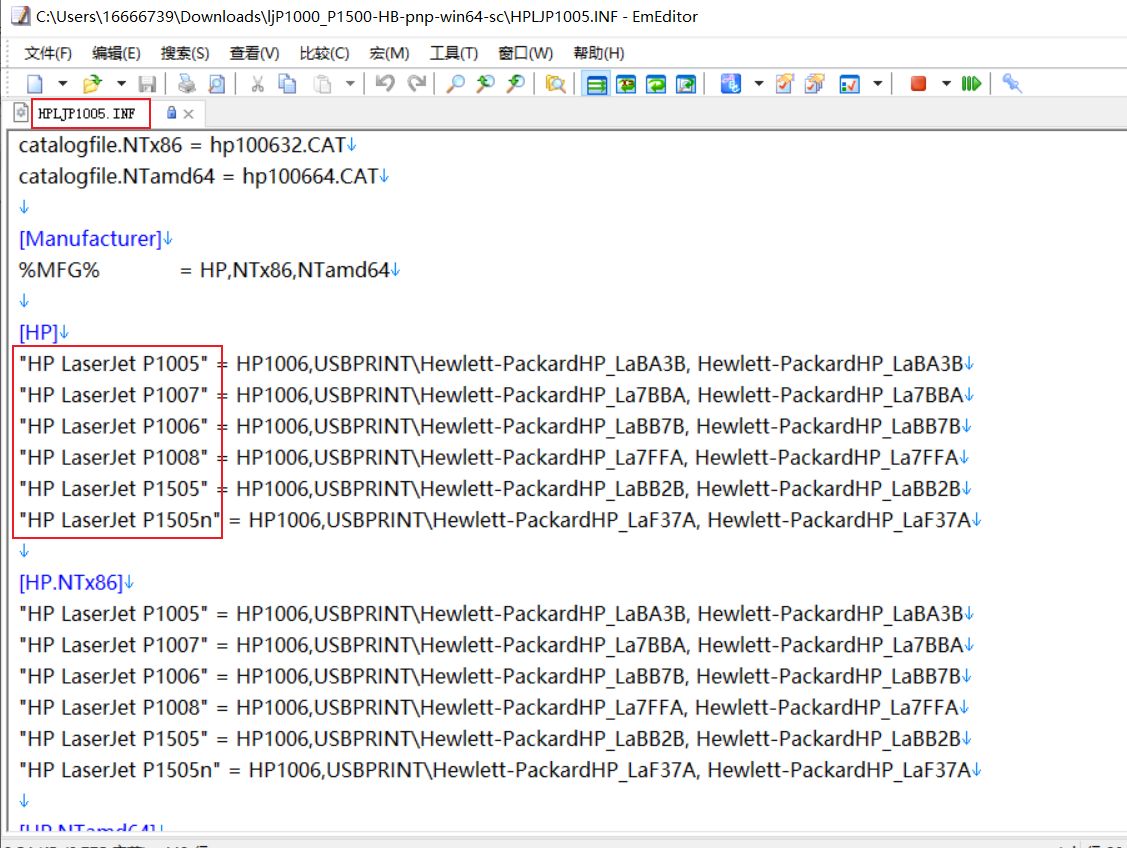Open the 比较(C) menu
The width and height of the screenshot is (1127, 848).
point(324,53)
